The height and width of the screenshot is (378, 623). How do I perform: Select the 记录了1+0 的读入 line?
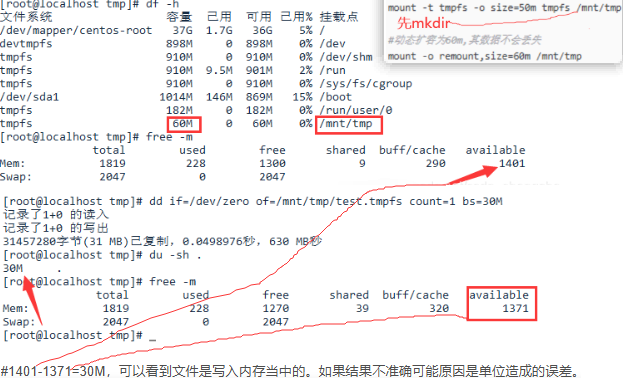56,215
